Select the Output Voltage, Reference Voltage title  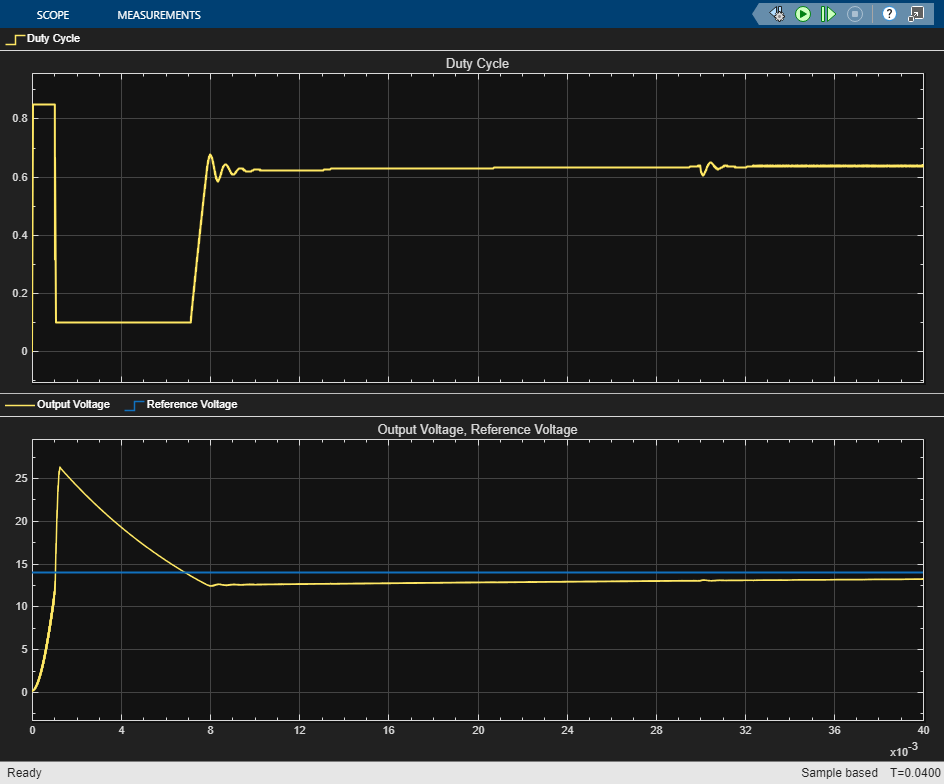pos(477,429)
